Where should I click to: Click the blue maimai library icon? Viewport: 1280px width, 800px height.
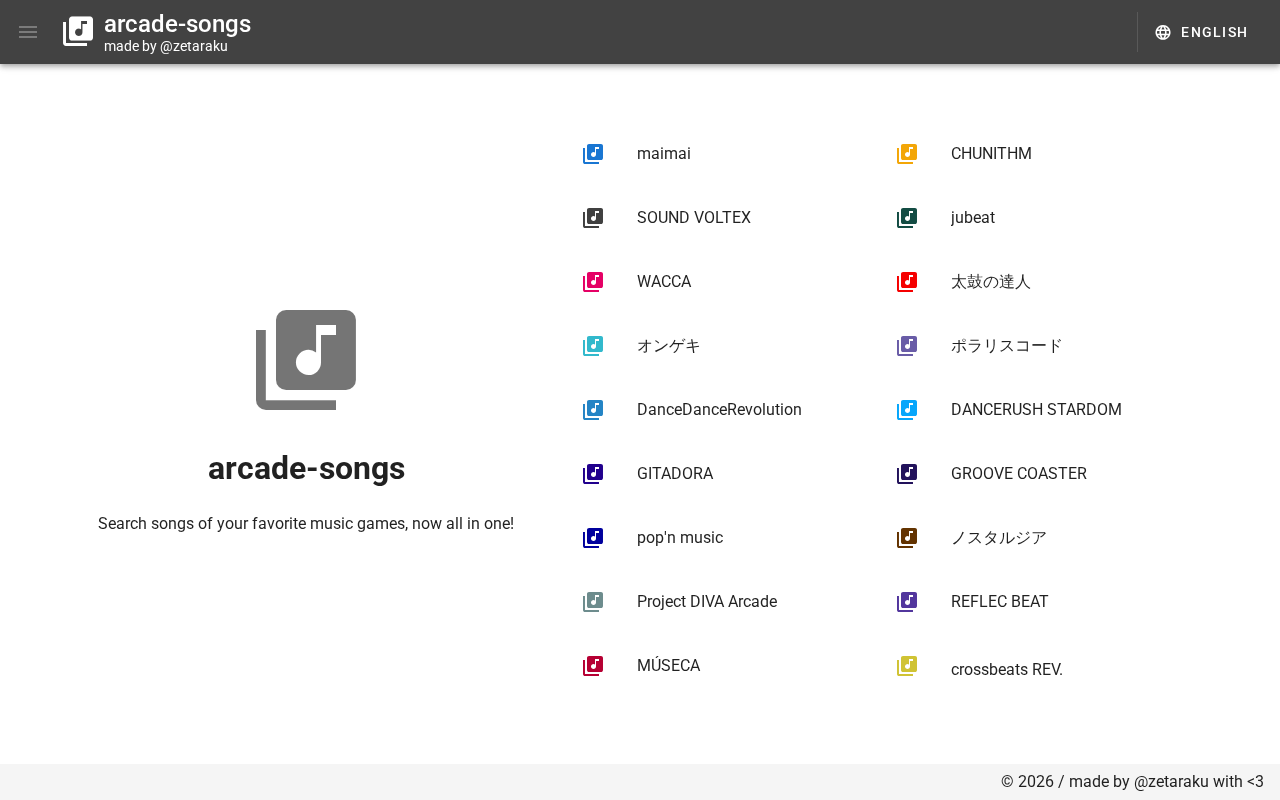click(593, 154)
